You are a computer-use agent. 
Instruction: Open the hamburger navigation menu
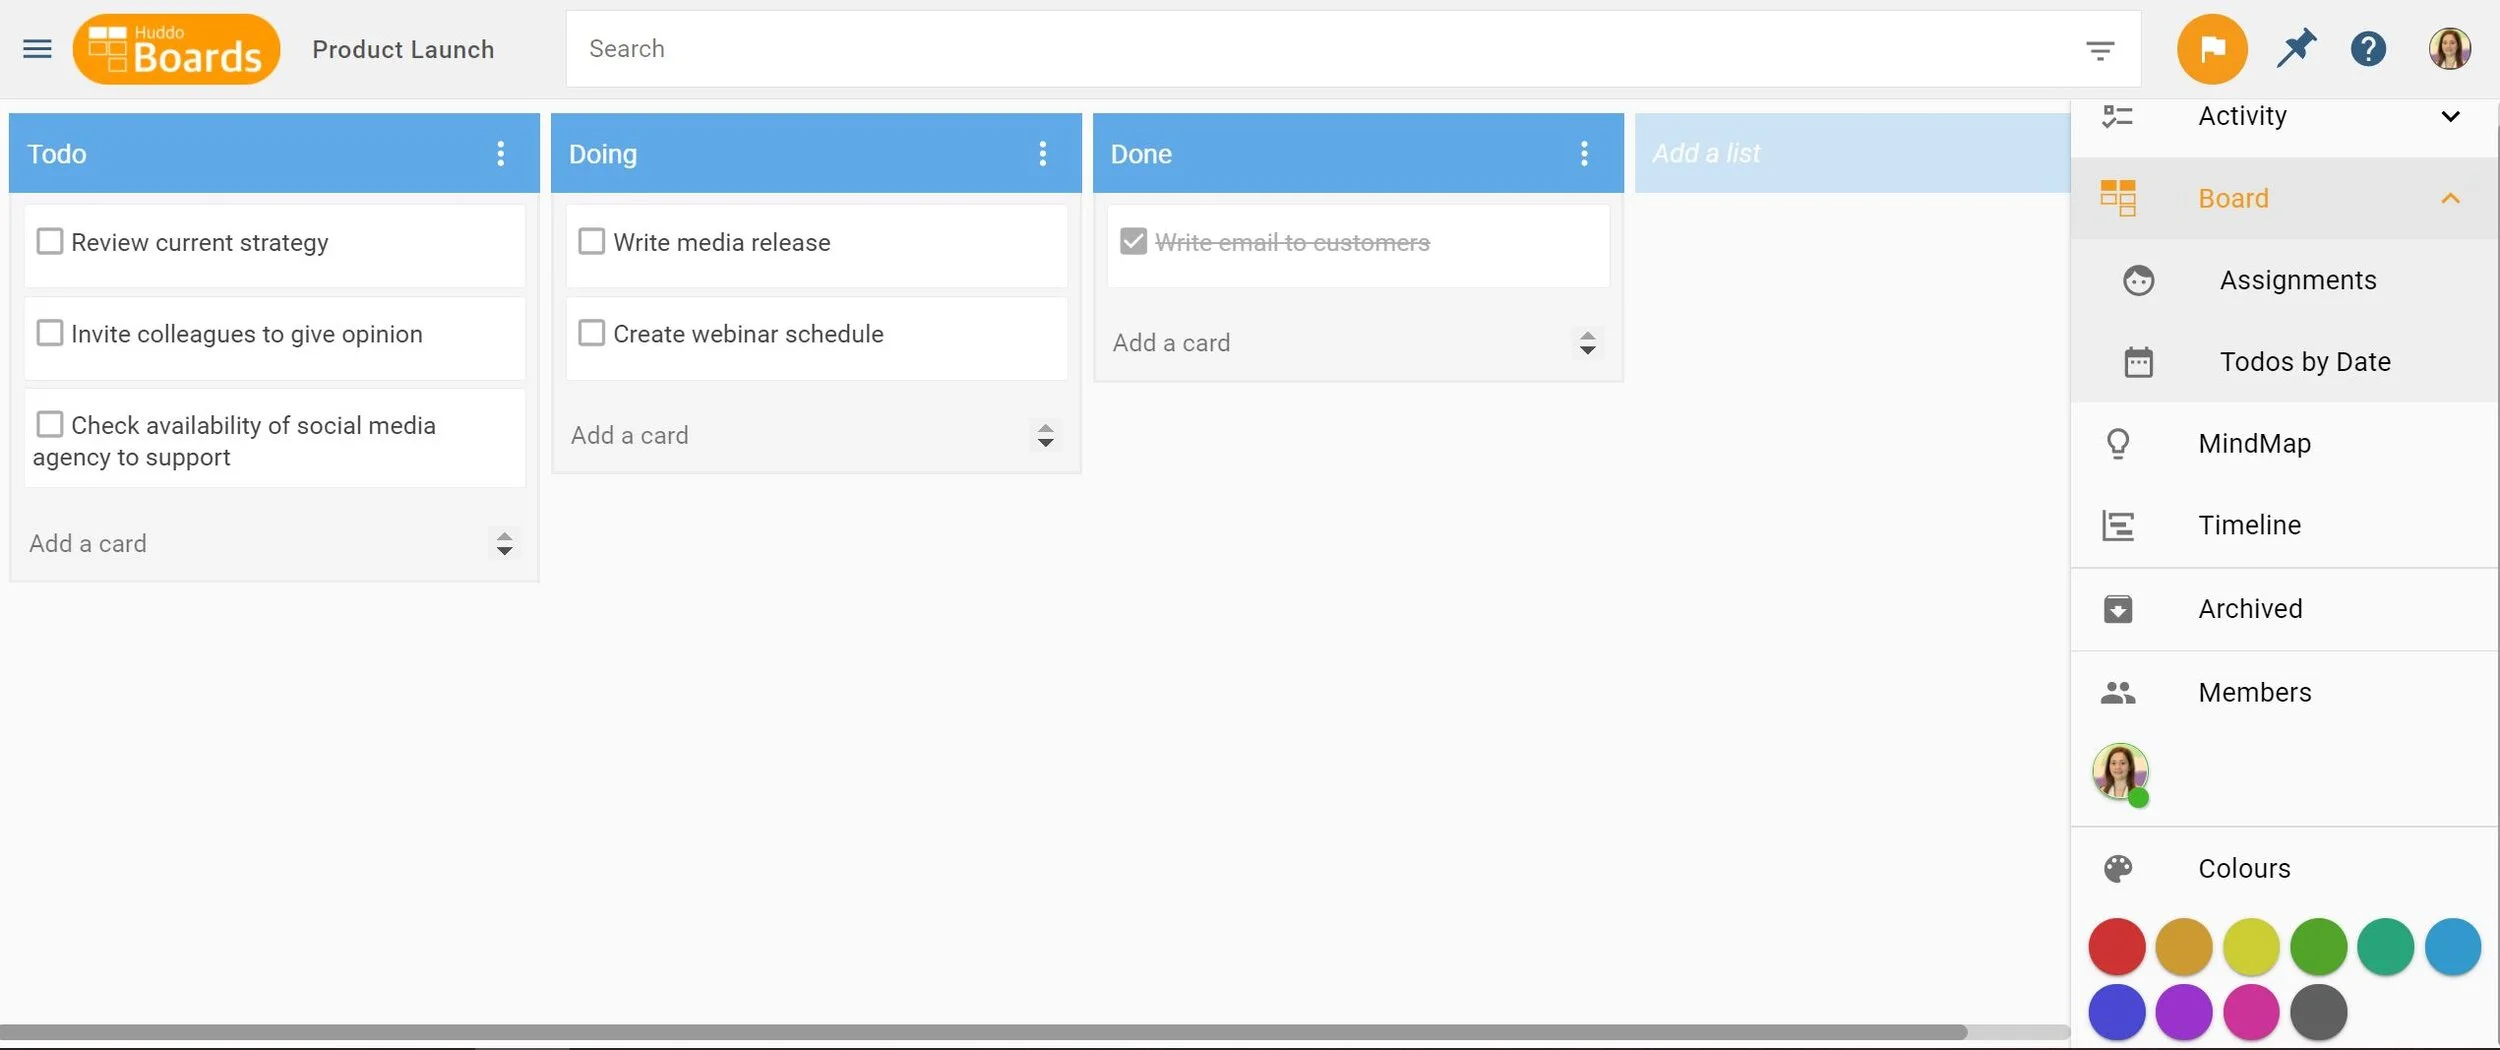37,48
